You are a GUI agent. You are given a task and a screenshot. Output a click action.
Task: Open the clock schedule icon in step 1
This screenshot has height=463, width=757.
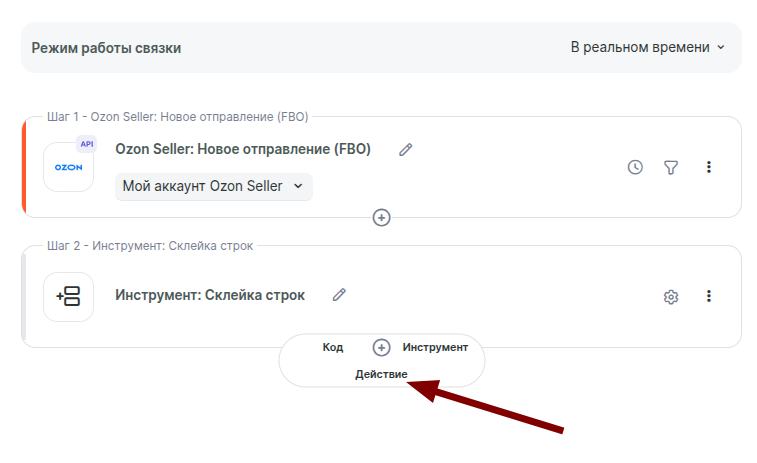[635, 167]
